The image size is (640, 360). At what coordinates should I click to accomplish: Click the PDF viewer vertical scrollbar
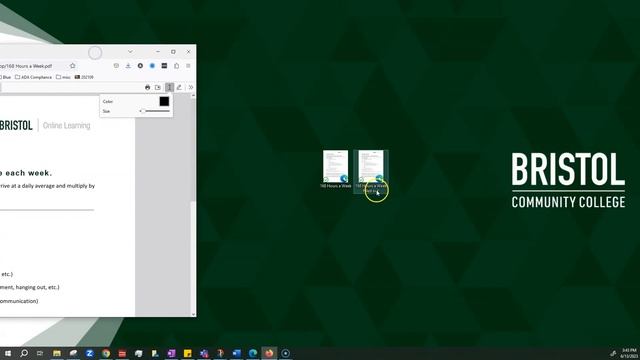coord(193,204)
